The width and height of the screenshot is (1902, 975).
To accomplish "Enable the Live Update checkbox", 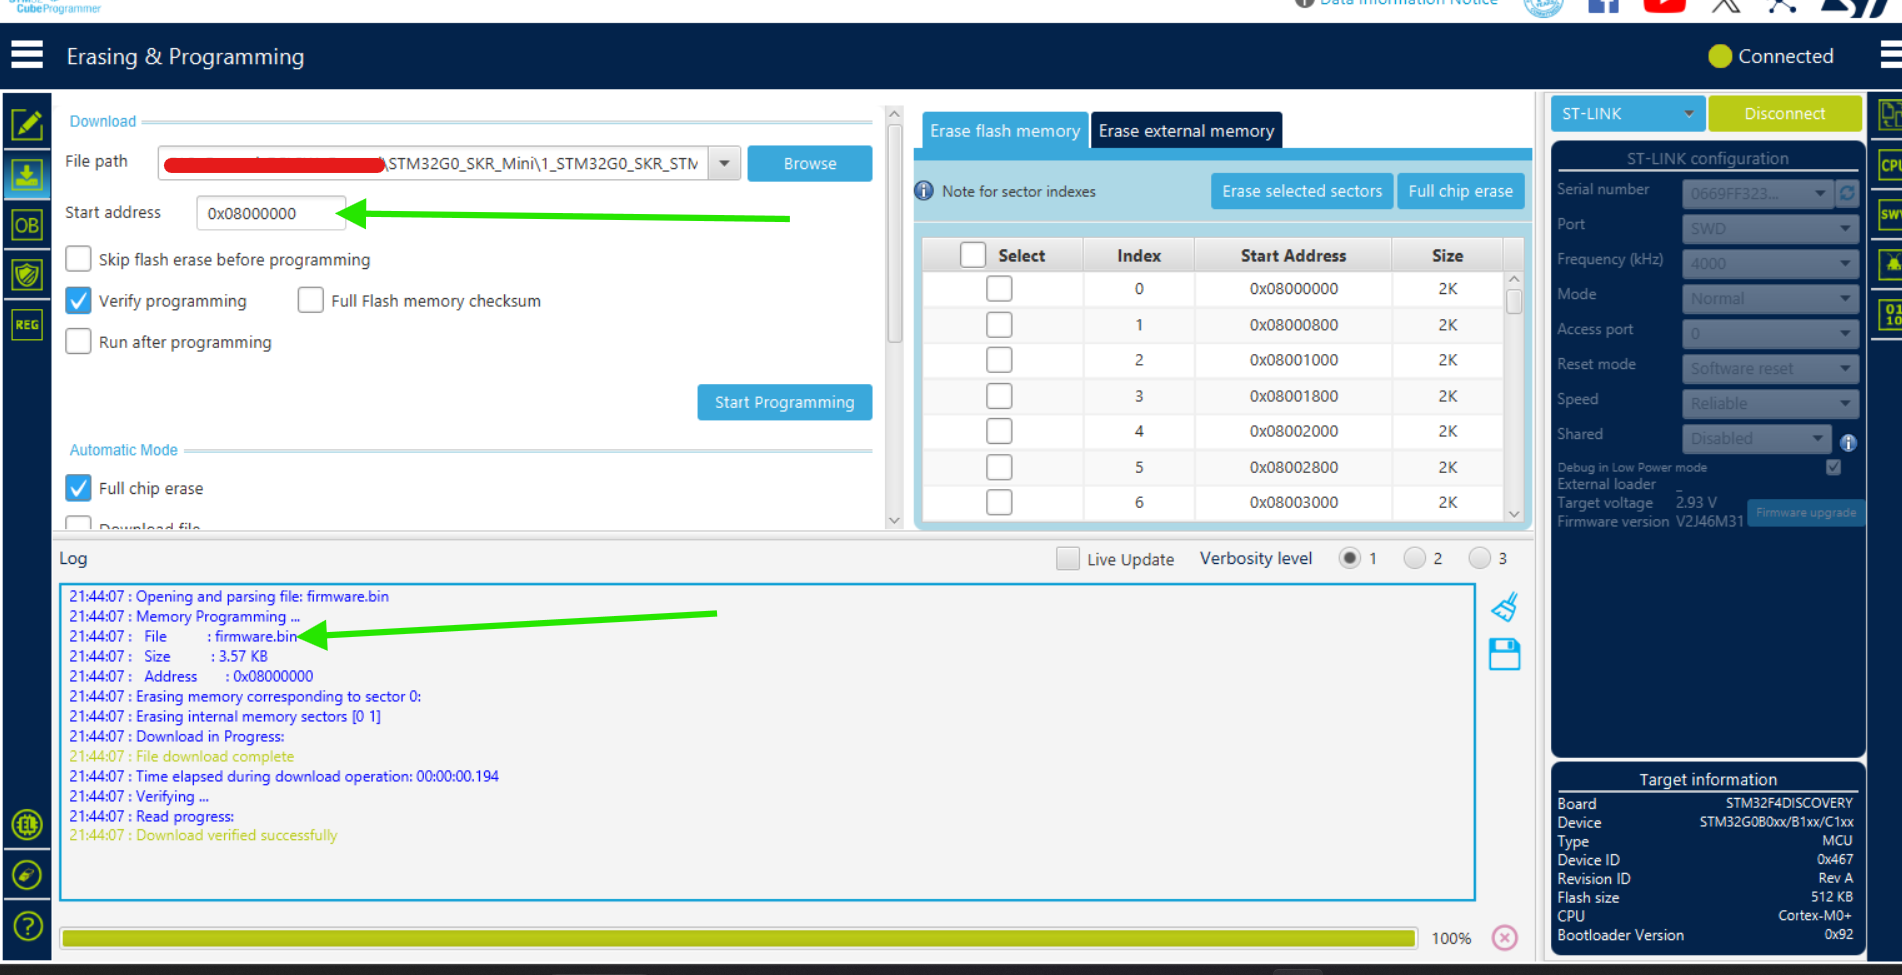I will (x=1068, y=559).
